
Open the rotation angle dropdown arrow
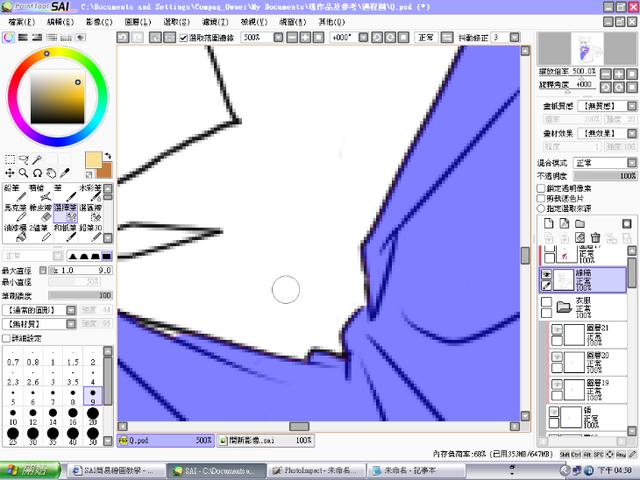[x=363, y=38]
